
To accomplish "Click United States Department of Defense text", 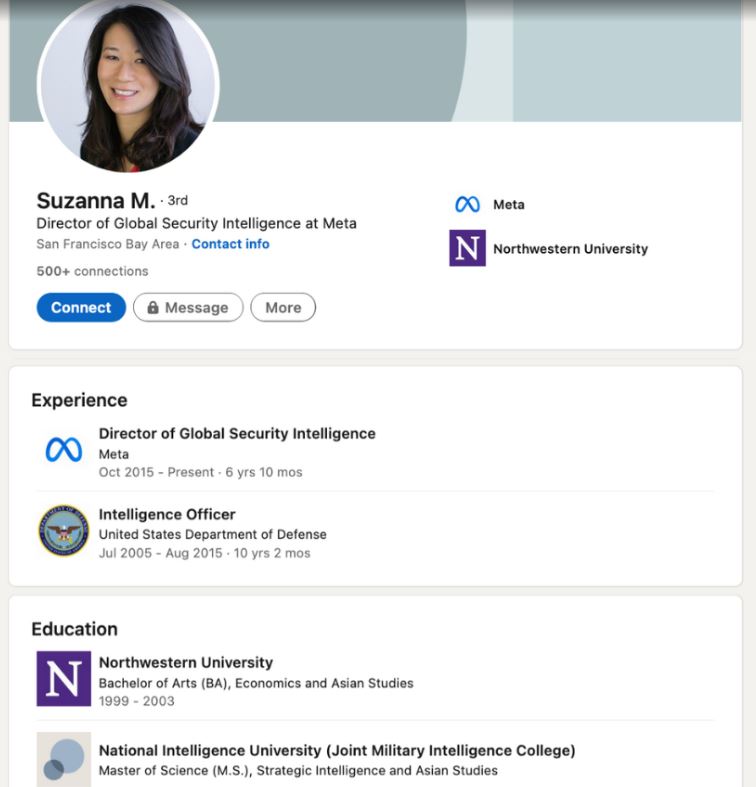I will [212, 534].
